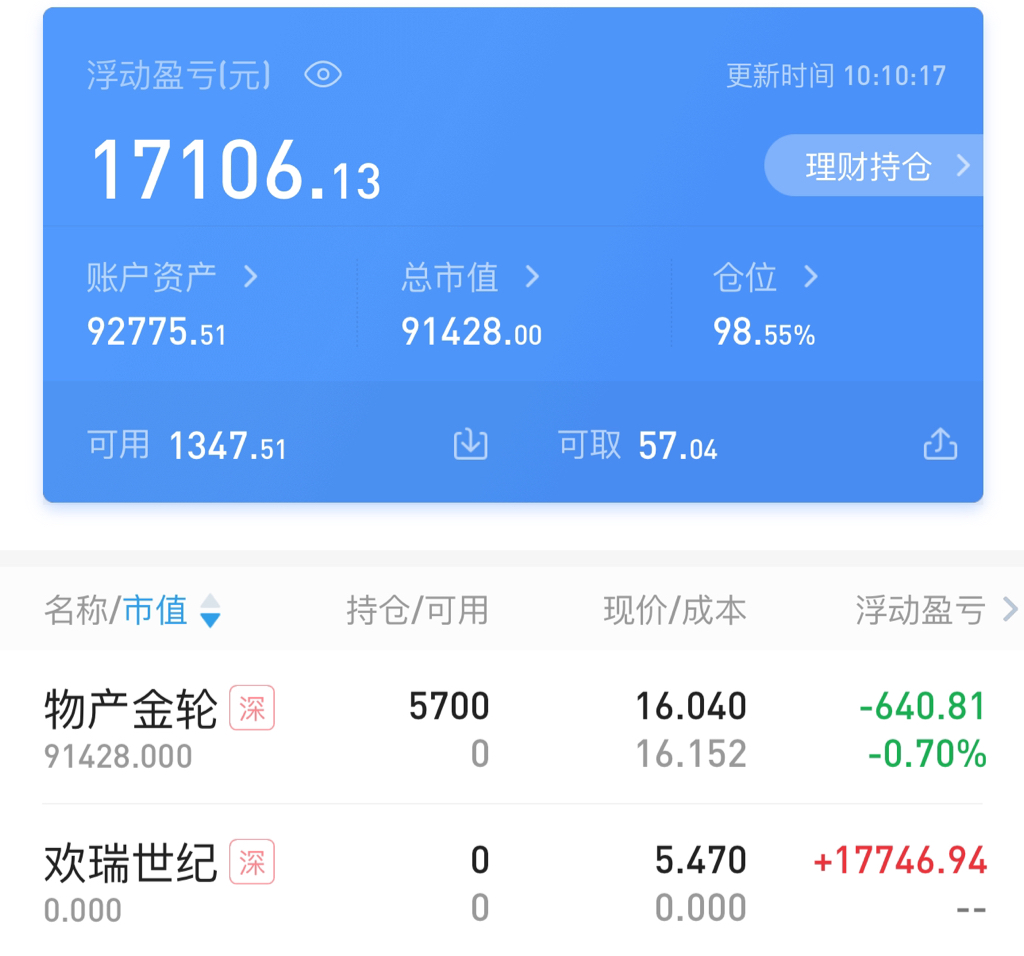The image size is (1024, 956).
Task: Click the 浮动盈亏 column chevron
Action: pyautogui.click(x=1010, y=610)
